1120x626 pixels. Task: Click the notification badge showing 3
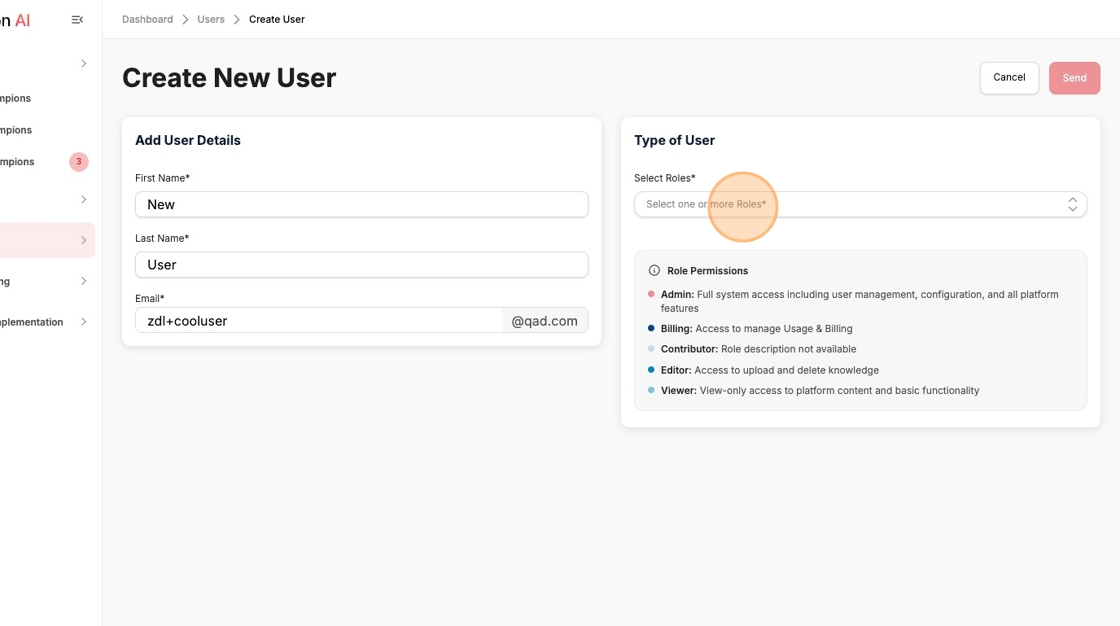pos(79,162)
